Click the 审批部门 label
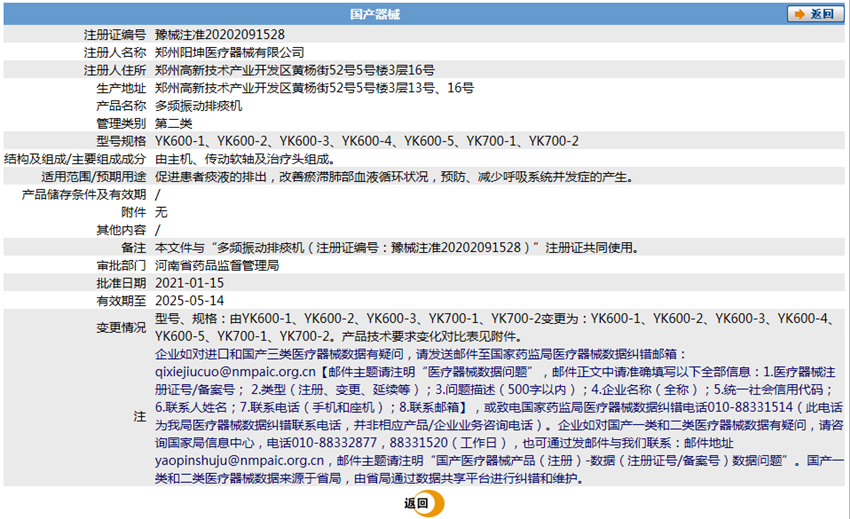Image resolution: width=850 pixels, height=519 pixels. pos(121,265)
